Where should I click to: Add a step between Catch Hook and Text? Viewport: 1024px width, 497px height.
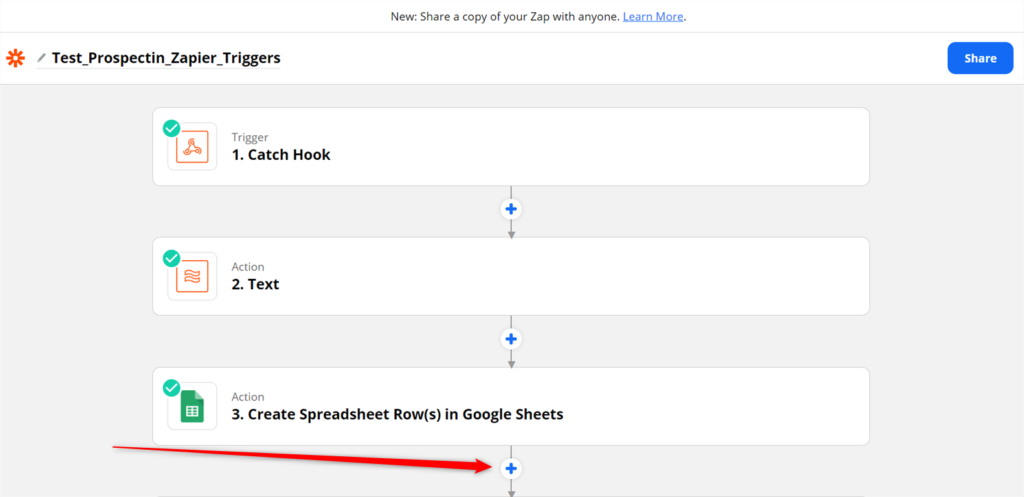(511, 210)
